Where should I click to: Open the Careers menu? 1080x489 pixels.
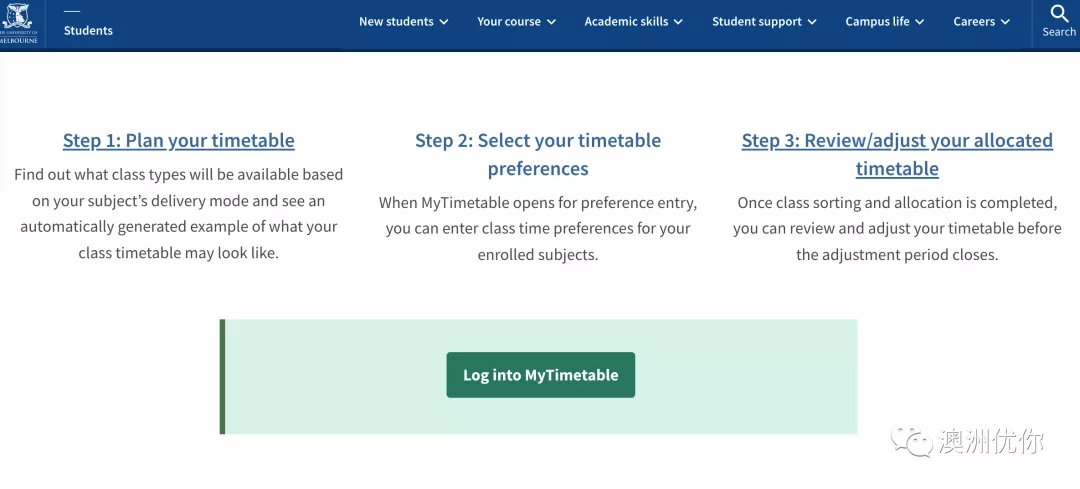[982, 22]
